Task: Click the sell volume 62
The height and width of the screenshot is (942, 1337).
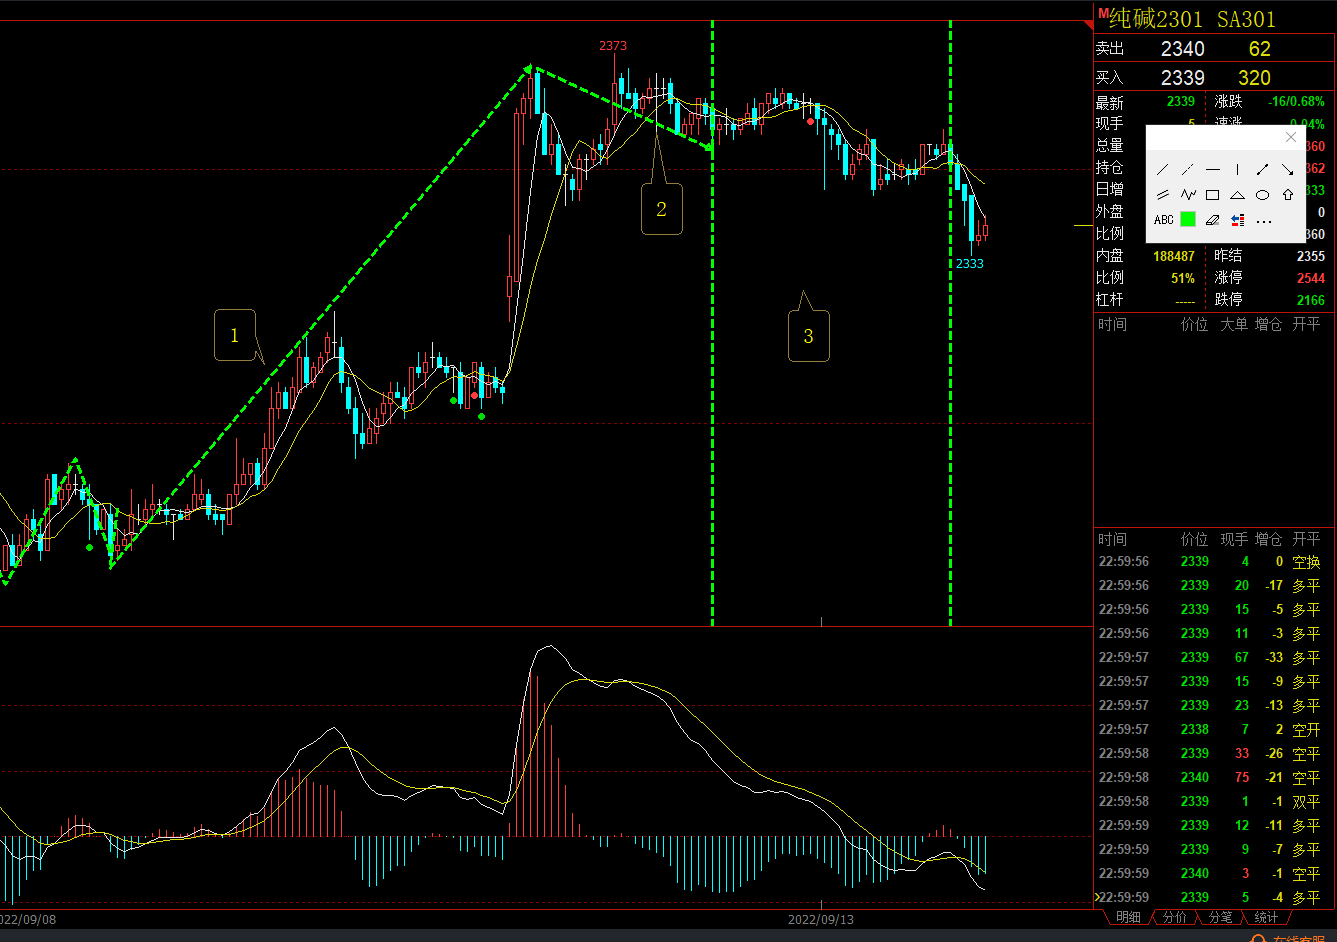Action: click(x=1259, y=49)
